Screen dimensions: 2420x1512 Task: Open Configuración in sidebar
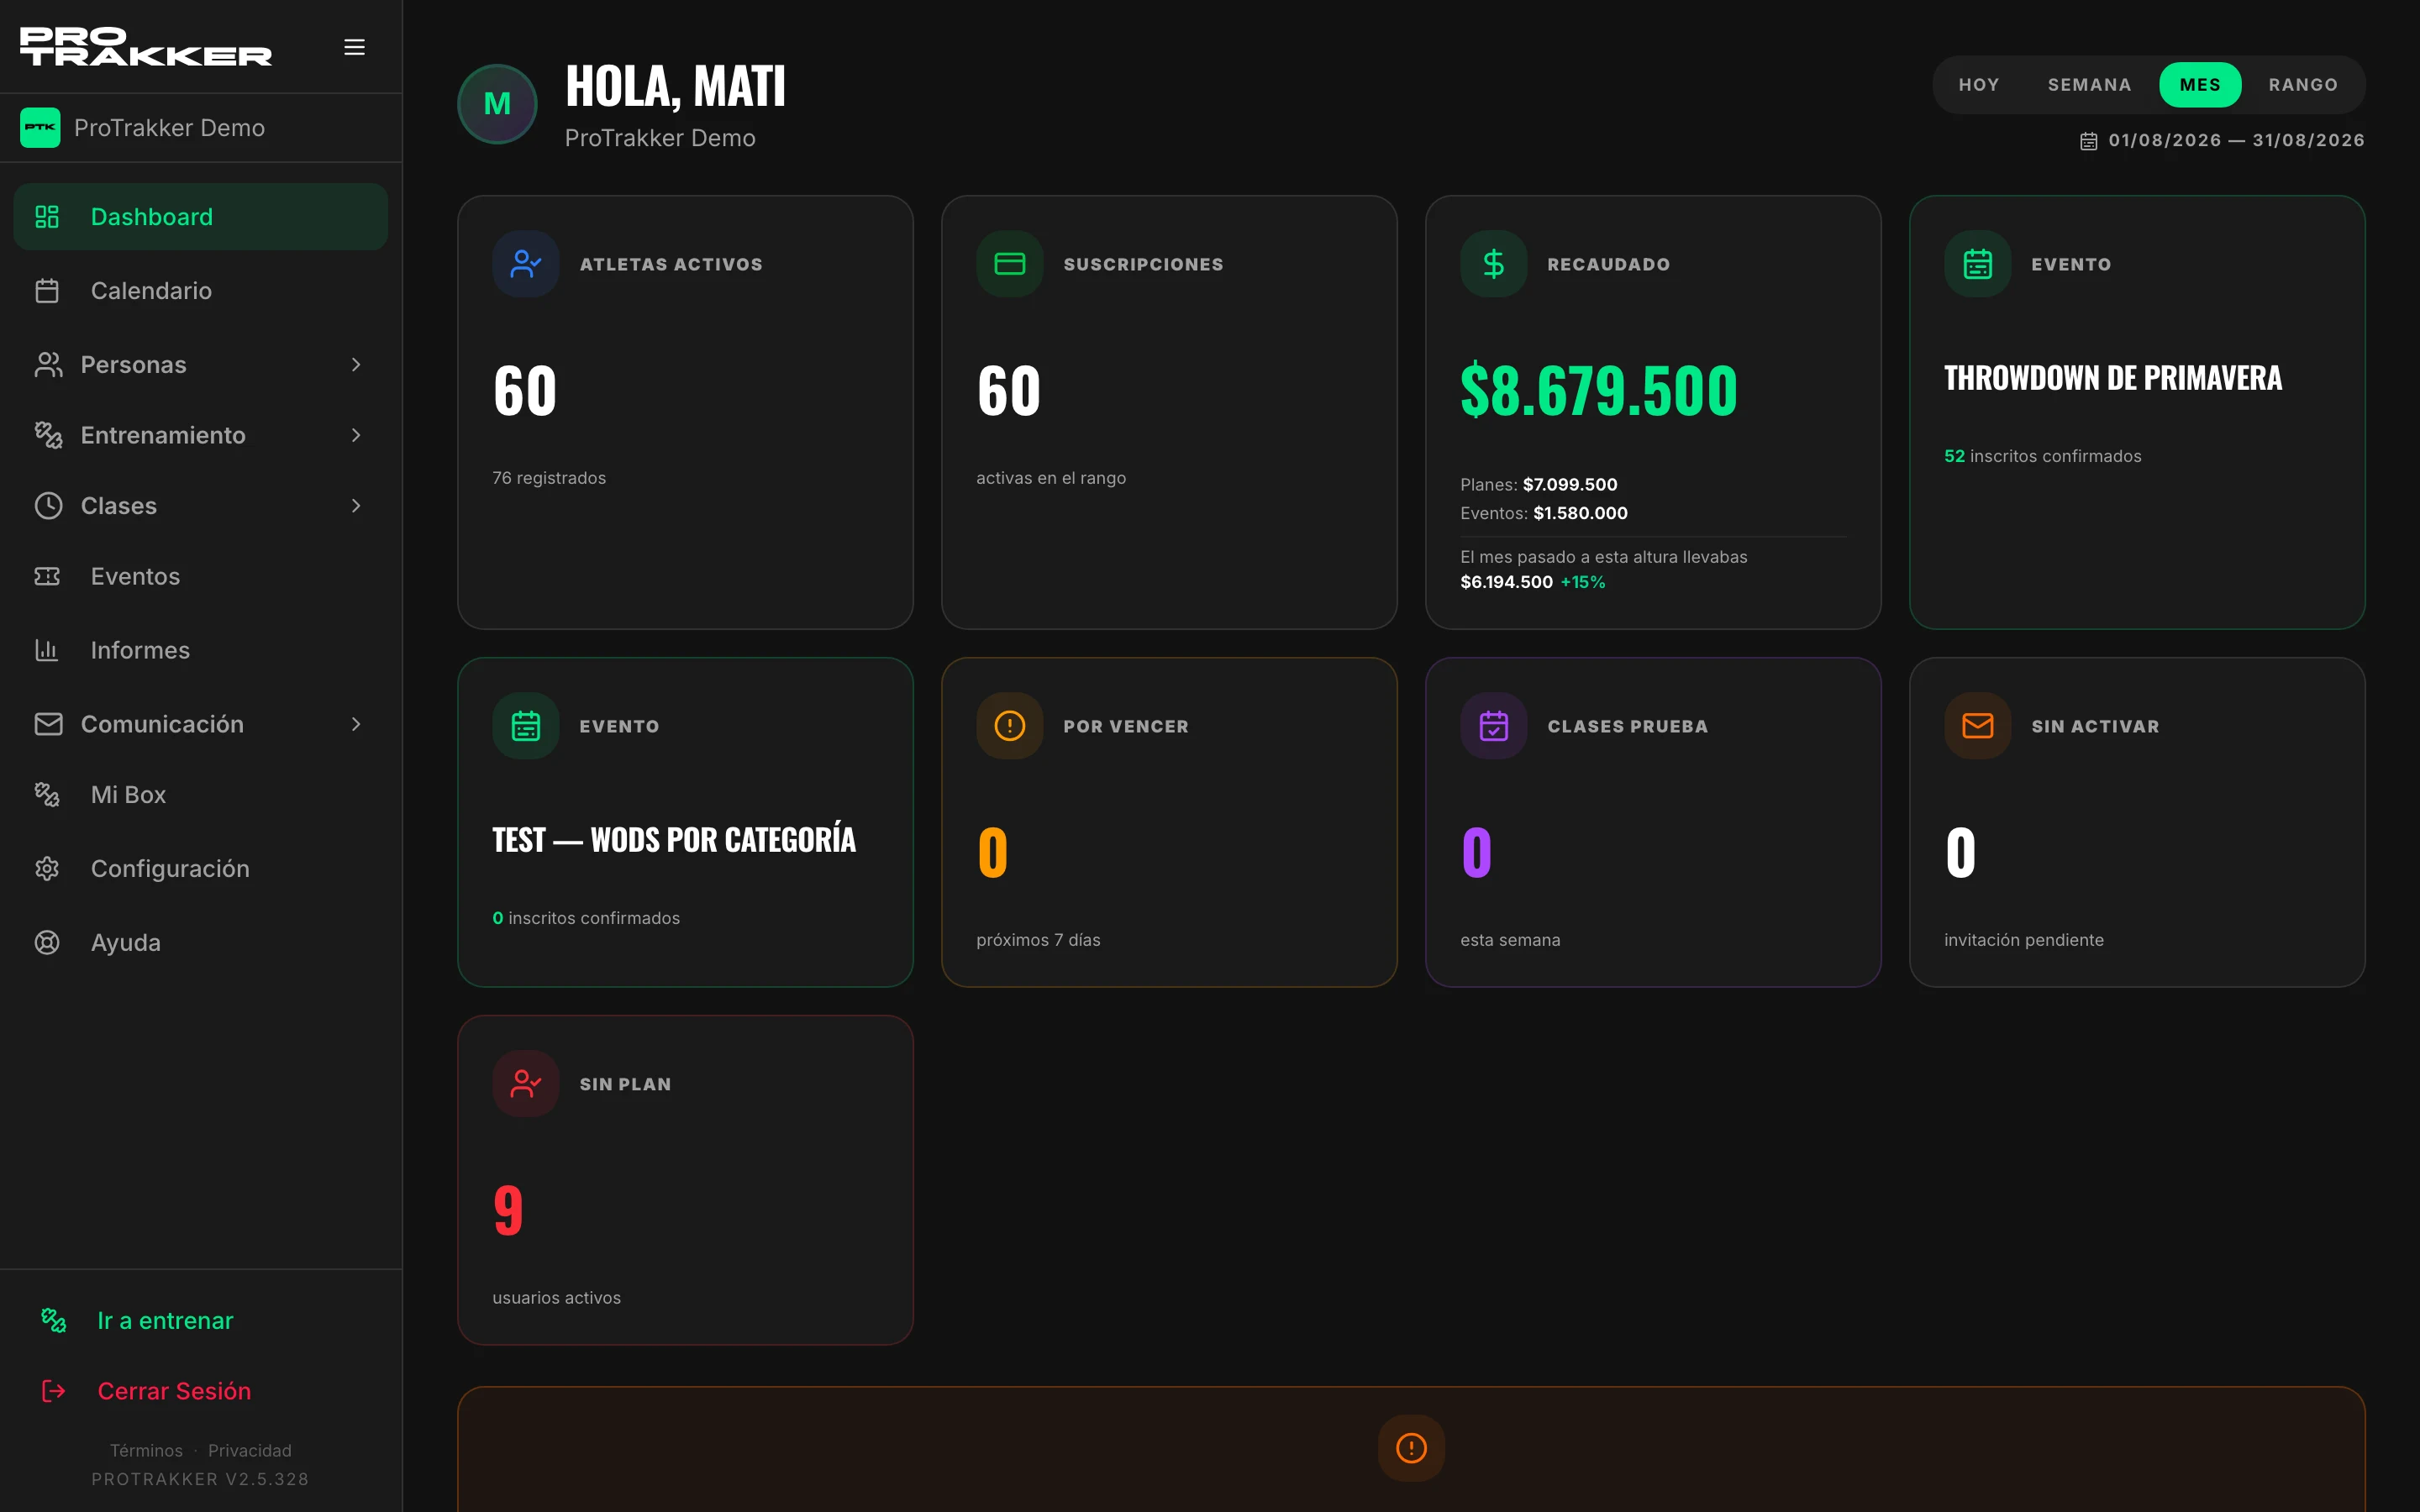[x=201, y=869]
